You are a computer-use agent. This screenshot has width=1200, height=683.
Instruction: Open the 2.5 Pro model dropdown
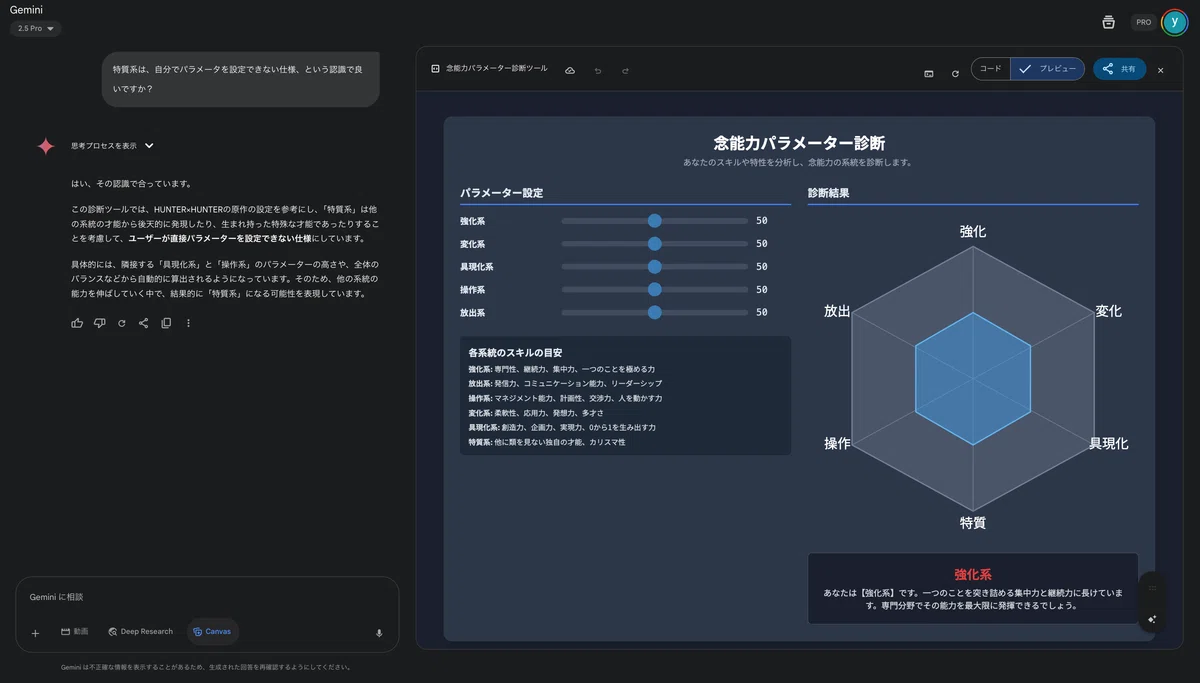pyautogui.click(x=36, y=28)
